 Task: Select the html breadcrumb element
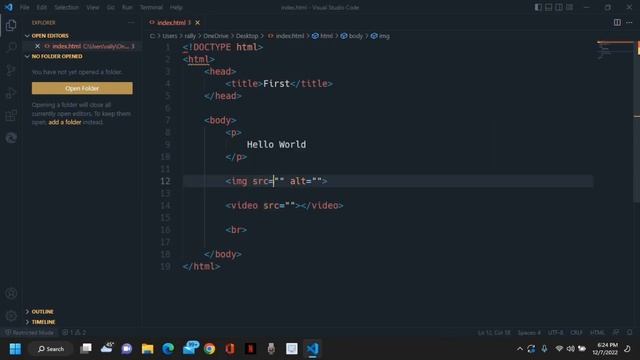[x=322, y=36]
